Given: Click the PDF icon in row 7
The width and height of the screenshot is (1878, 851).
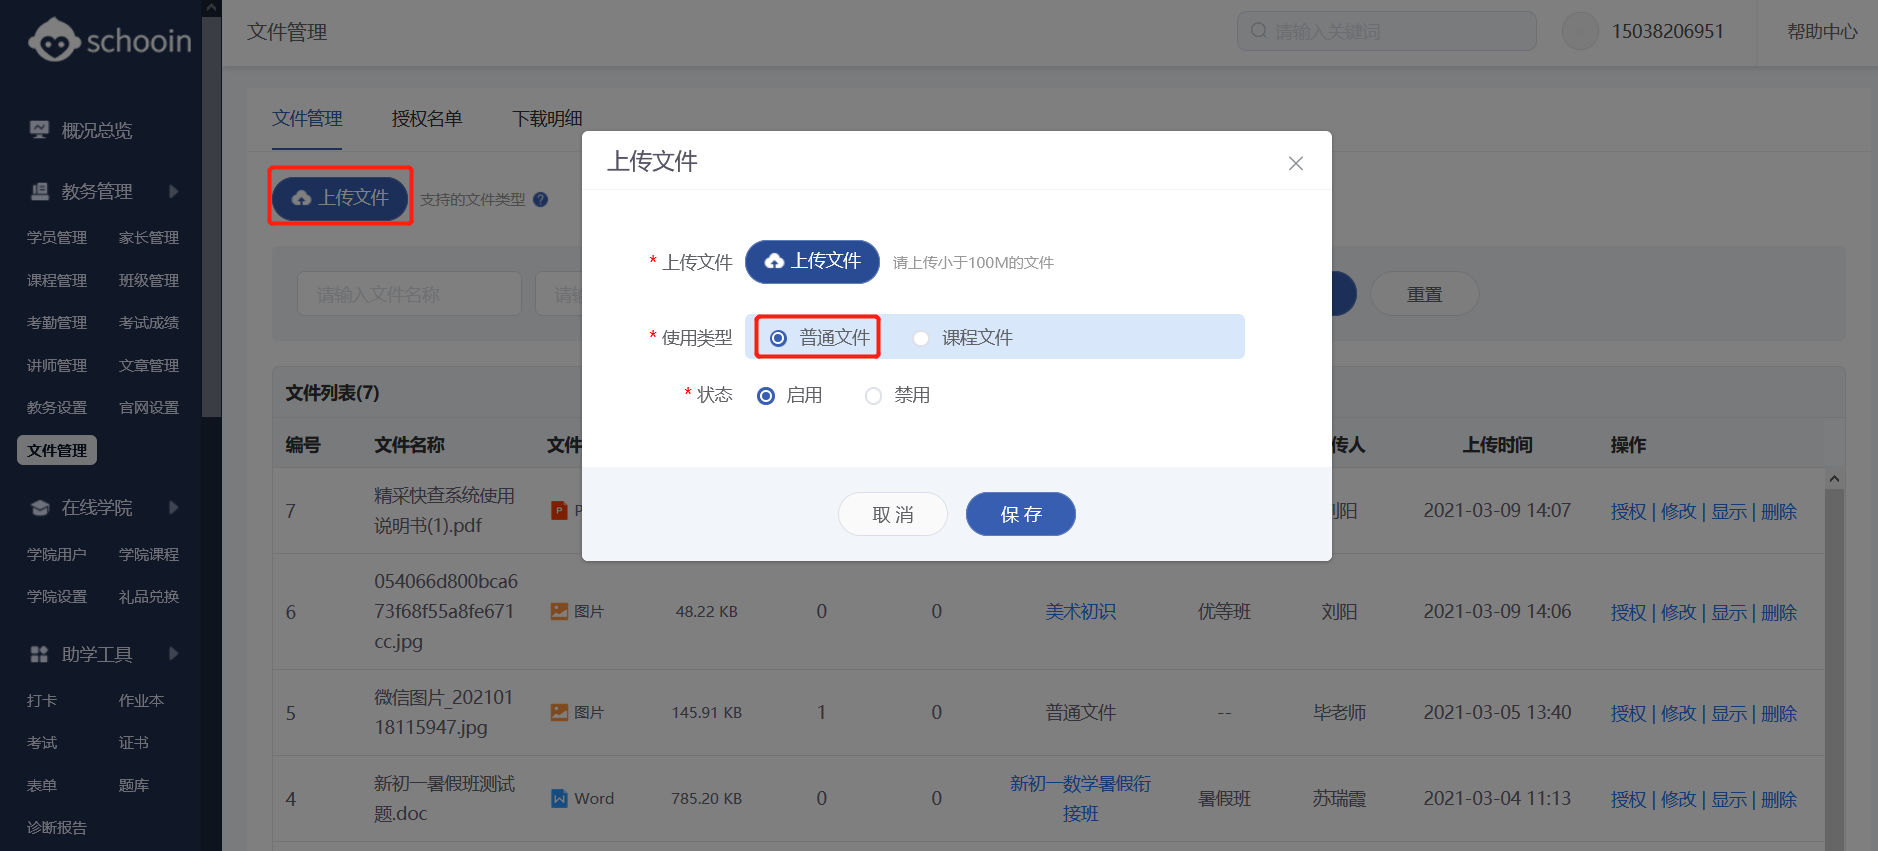Looking at the screenshot, I should coord(559,510).
